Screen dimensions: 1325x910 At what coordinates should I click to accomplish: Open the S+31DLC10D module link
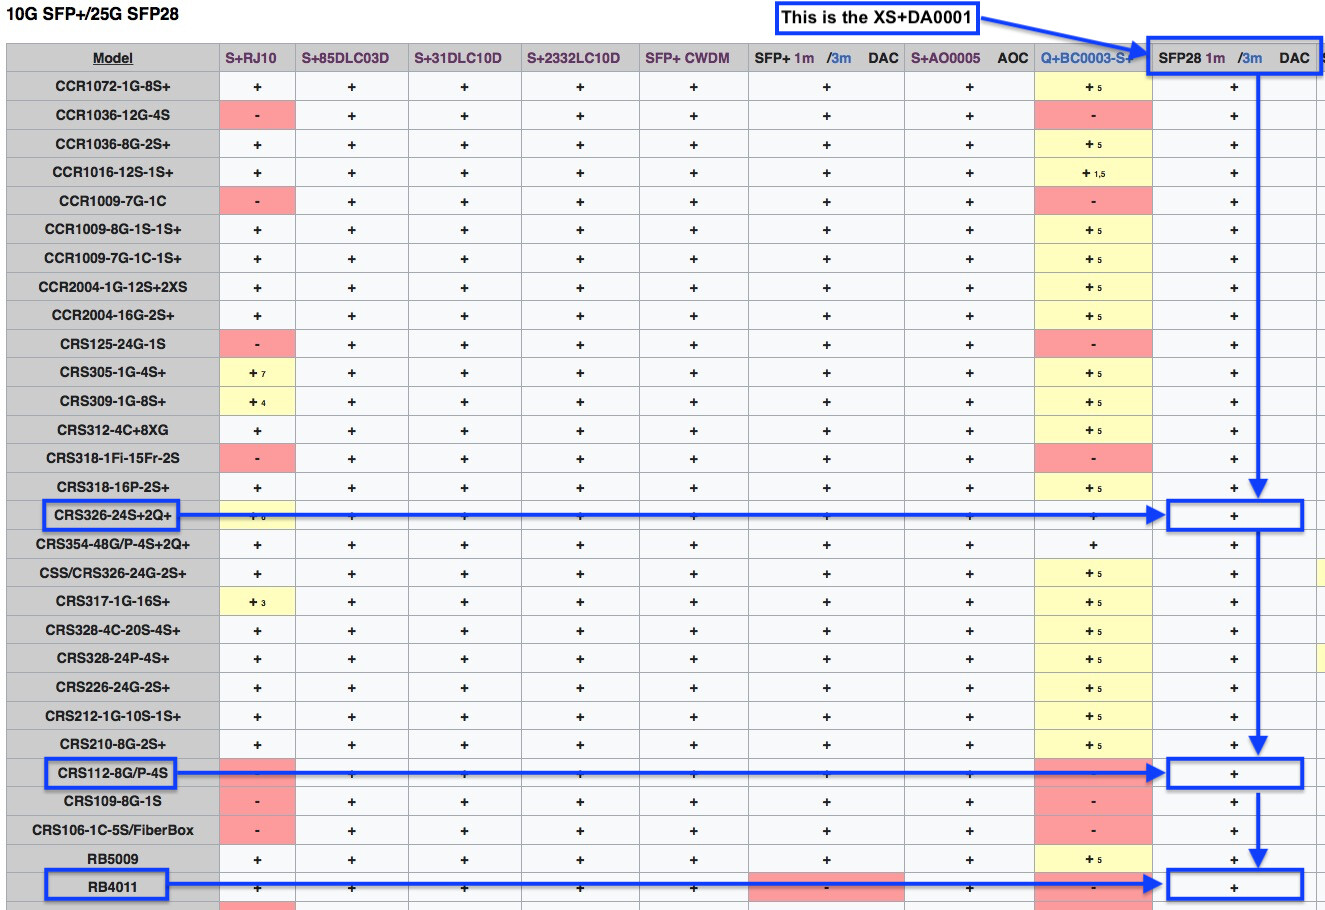point(458,58)
